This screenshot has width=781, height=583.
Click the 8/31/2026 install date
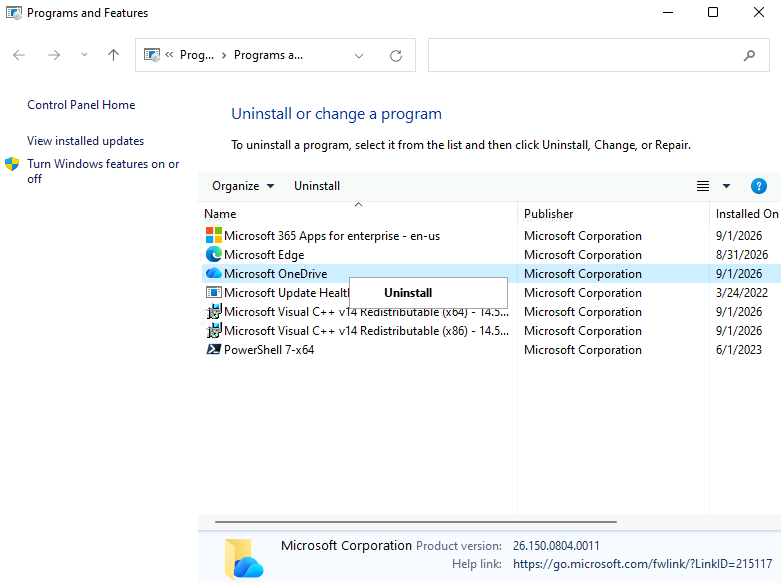pos(742,255)
